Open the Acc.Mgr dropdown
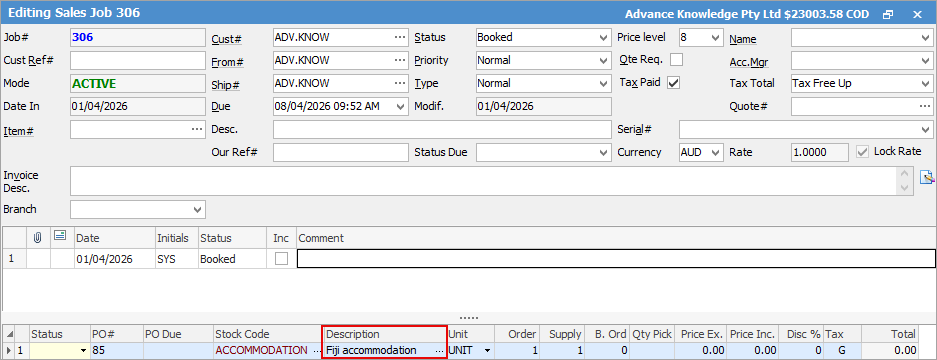The image size is (937, 360). 925,60
